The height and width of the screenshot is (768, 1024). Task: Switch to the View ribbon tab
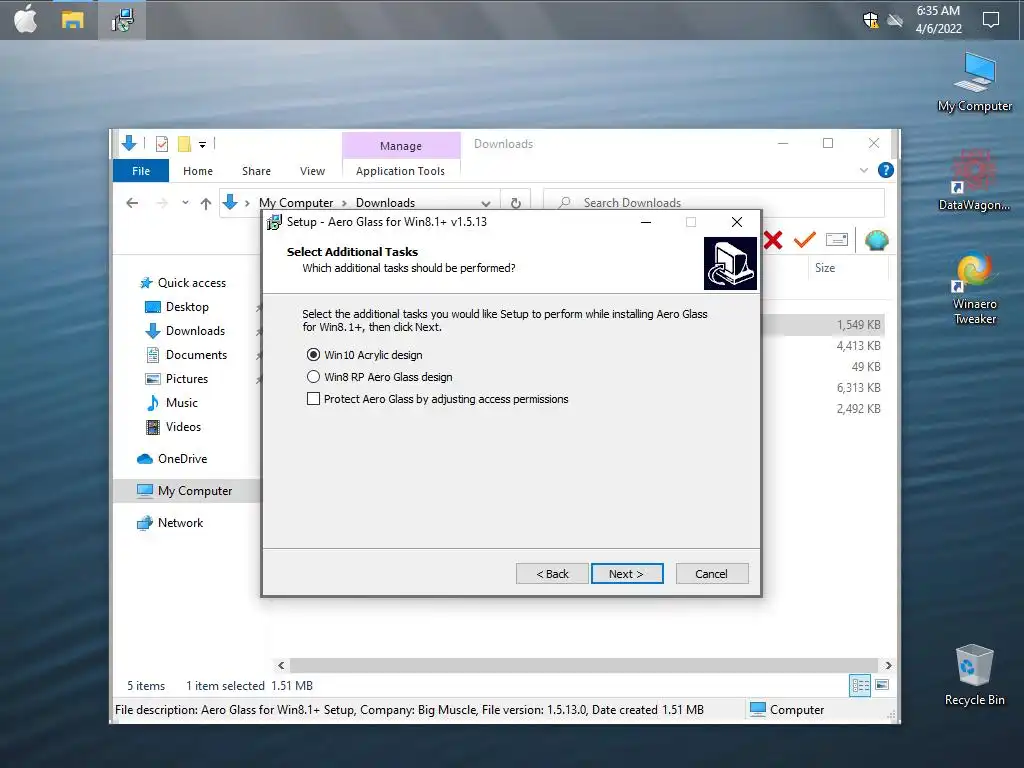pos(312,170)
